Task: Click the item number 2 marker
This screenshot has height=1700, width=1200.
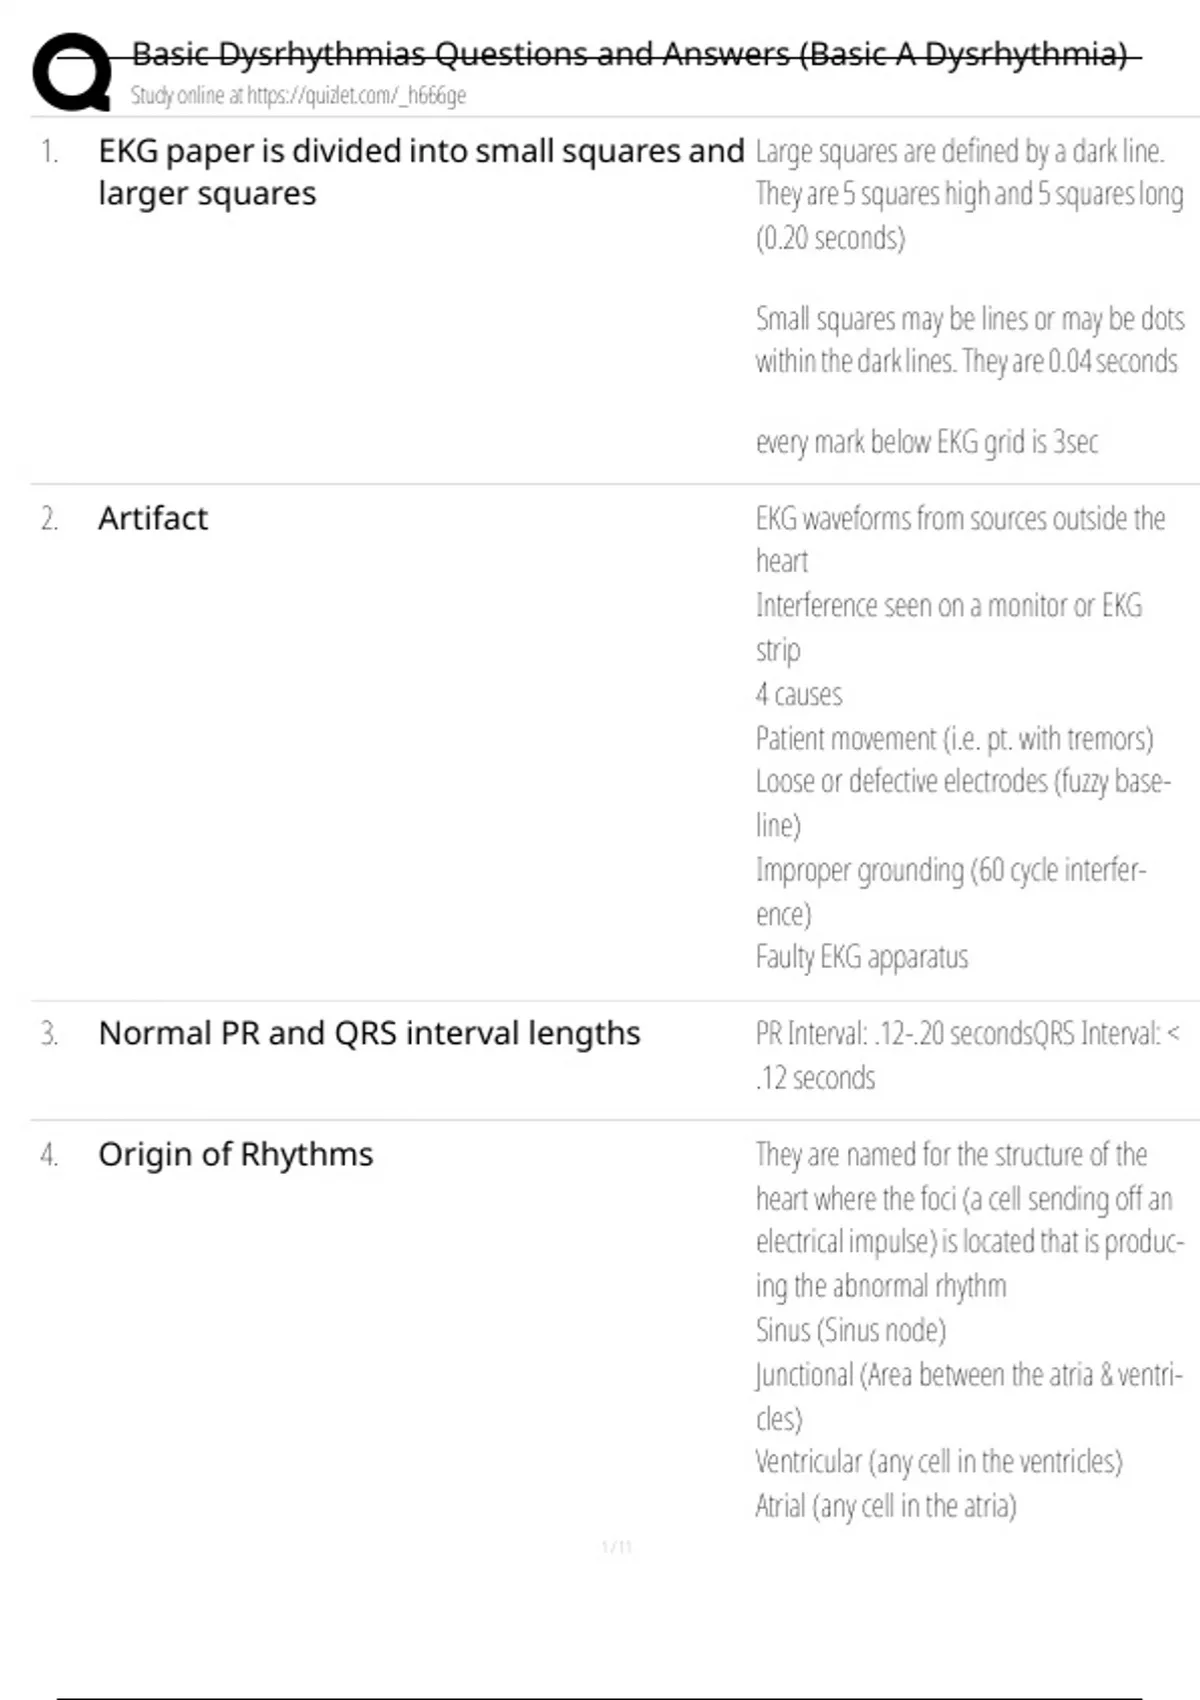Action: [49, 519]
